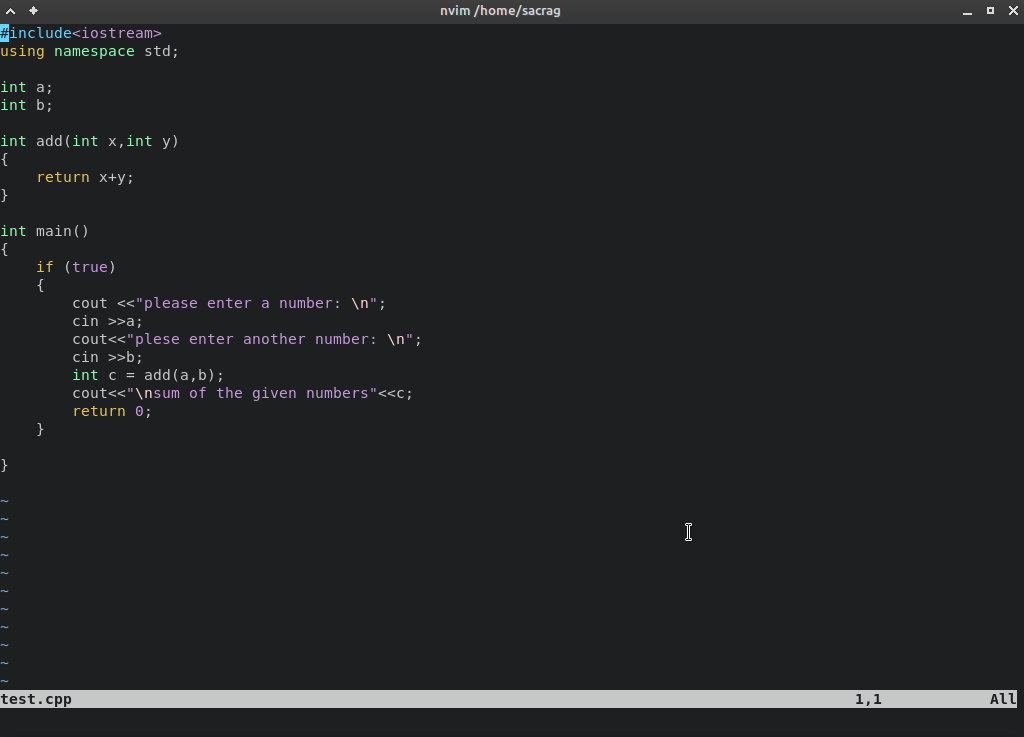The width and height of the screenshot is (1024, 737).
Task: Click the if (true) condition line
Action: (76, 267)
